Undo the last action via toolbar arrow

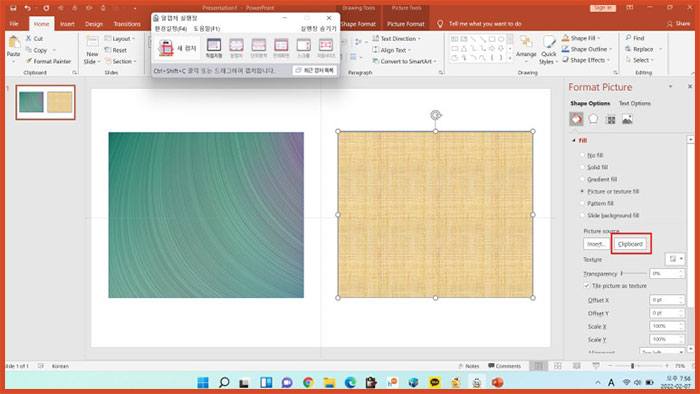(28, 8)
